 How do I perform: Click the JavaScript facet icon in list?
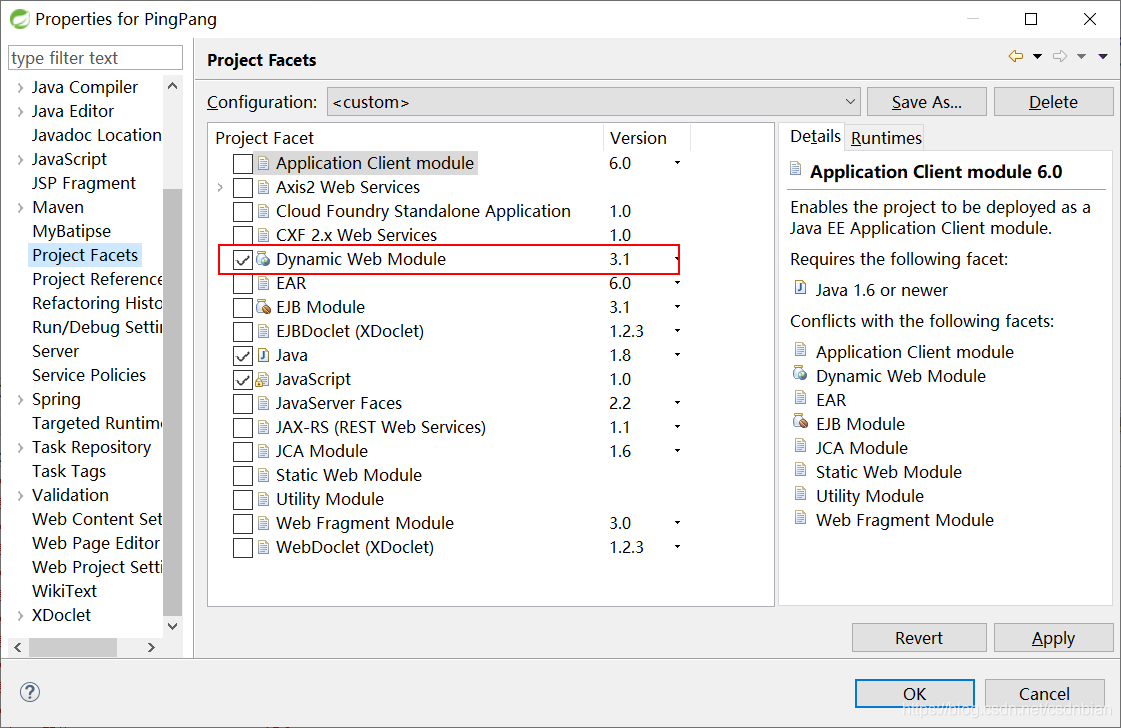[263, 379]
